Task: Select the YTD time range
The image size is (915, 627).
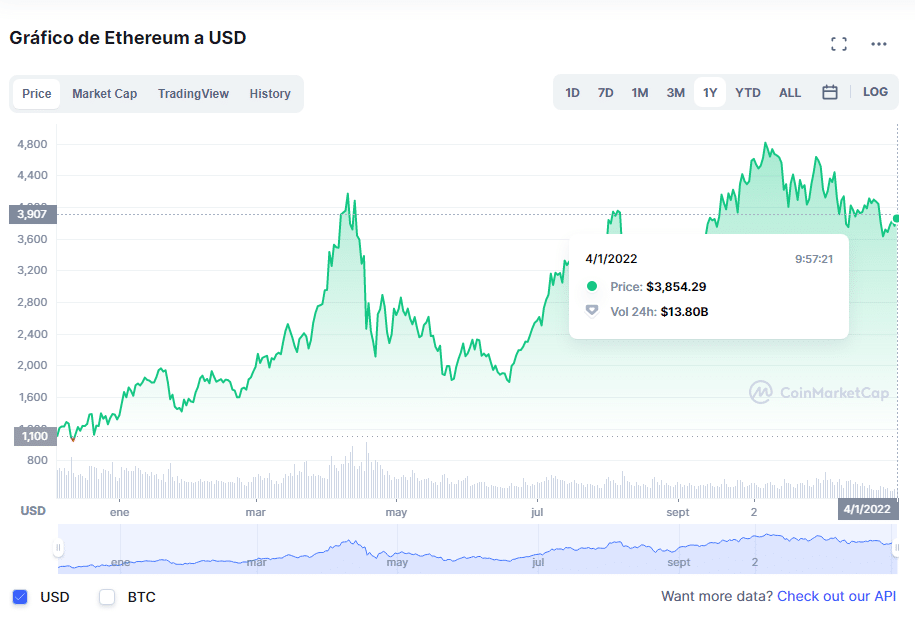Action: coord(748,92)
